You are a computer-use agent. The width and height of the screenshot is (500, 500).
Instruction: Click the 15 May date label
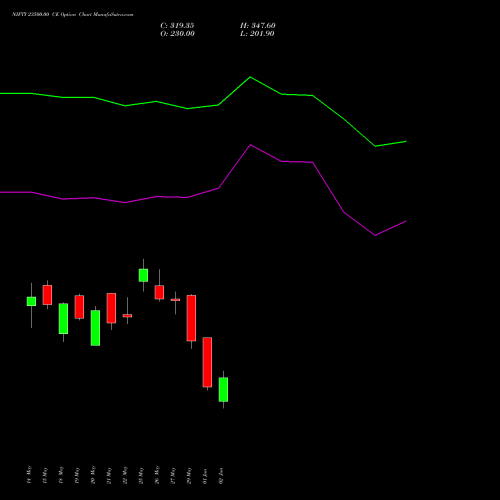coord(45,475)
